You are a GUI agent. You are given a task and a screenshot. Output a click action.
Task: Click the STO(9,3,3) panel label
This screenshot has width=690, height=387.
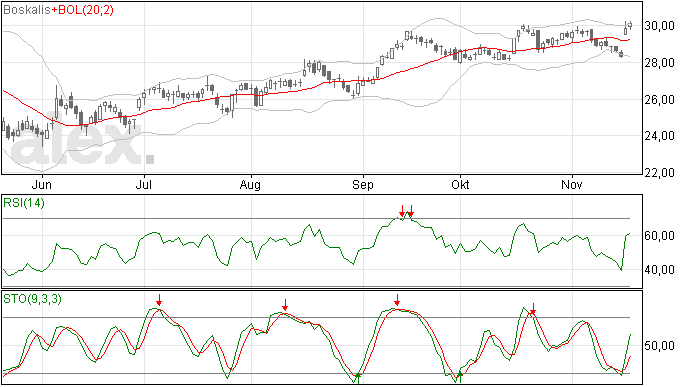(33, 299)
